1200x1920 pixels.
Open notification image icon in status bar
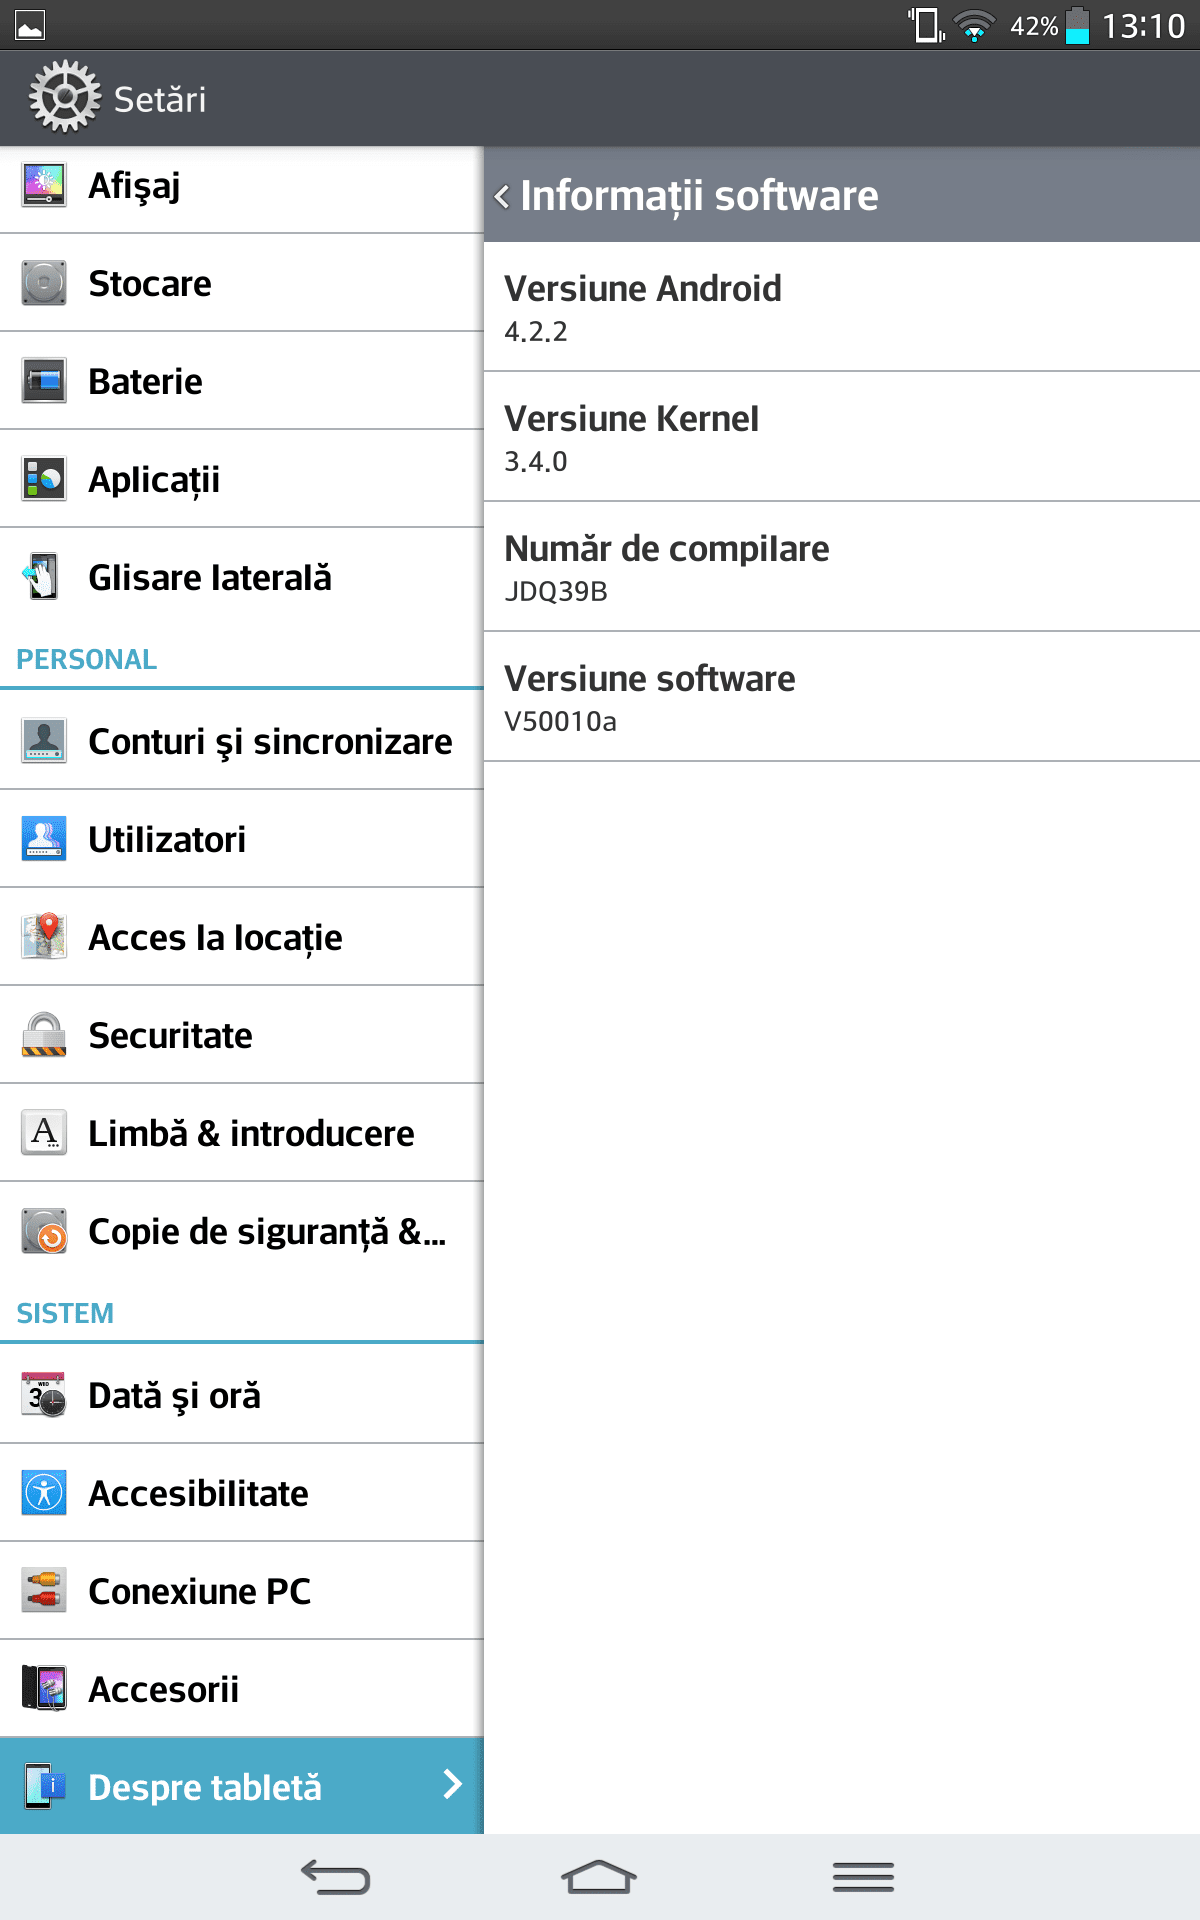pyautogui.click(x=30, y=25)
